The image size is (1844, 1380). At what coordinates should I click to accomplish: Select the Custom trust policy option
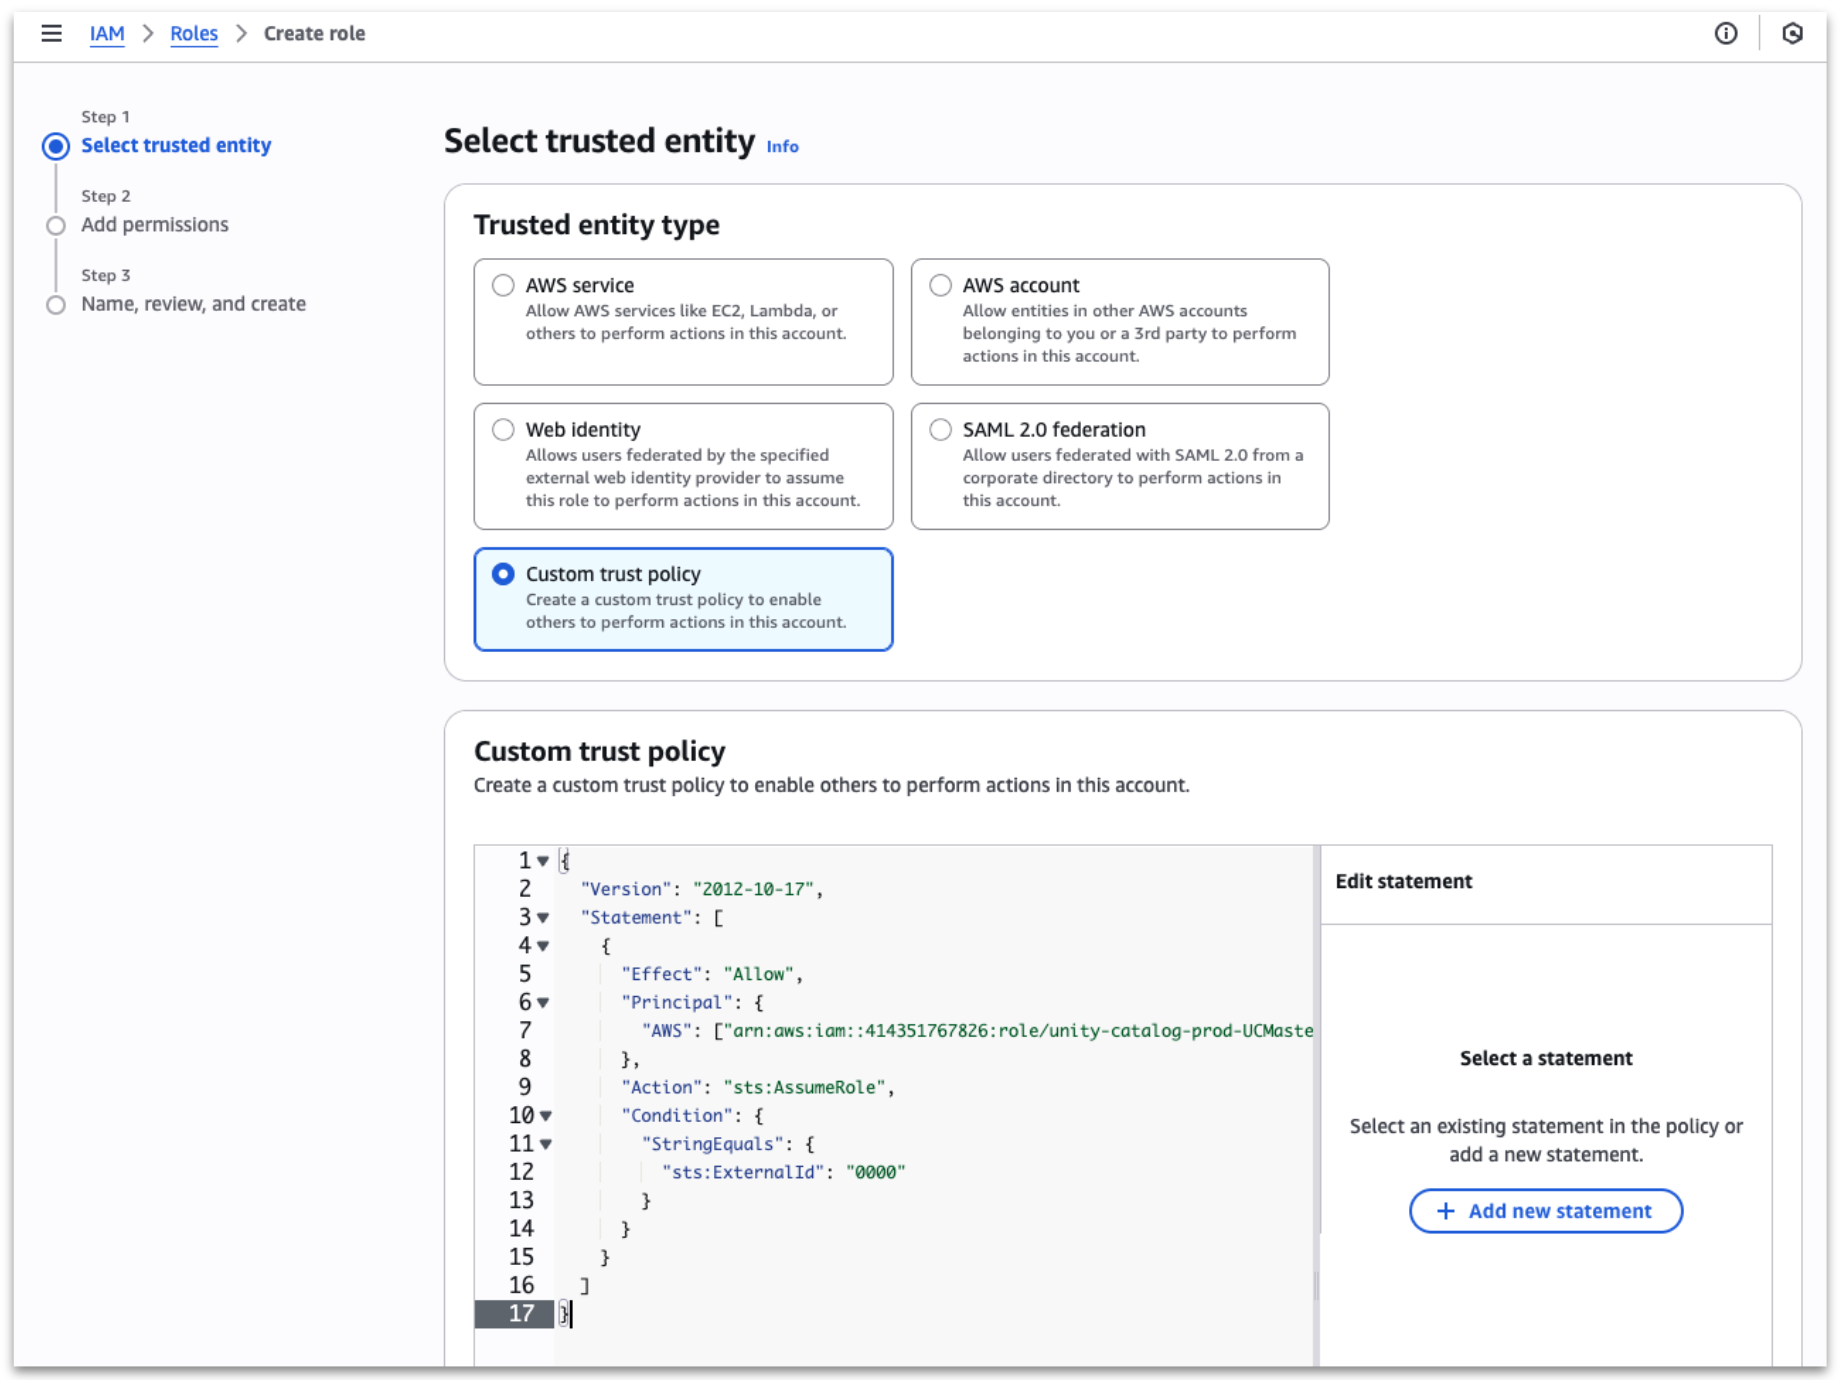click(503, 574)
